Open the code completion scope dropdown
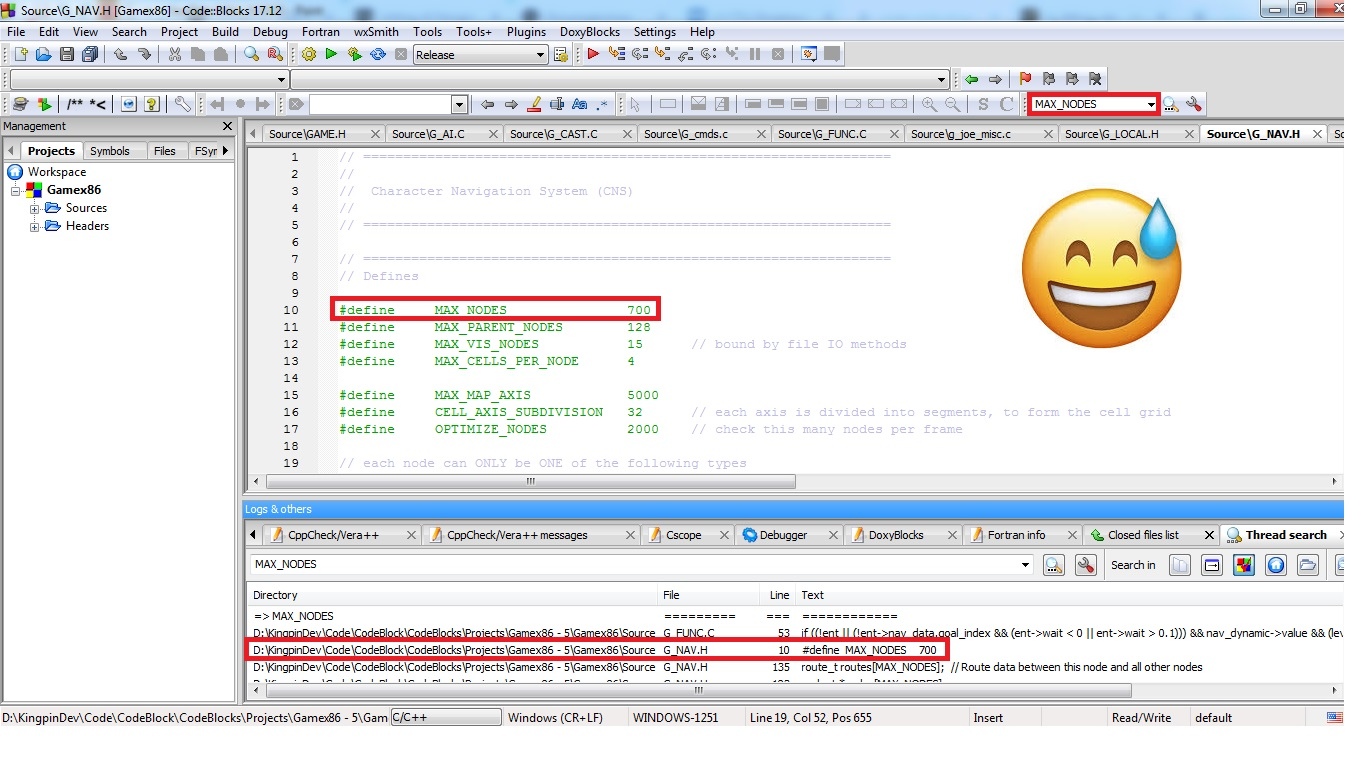 click(281, 79)
